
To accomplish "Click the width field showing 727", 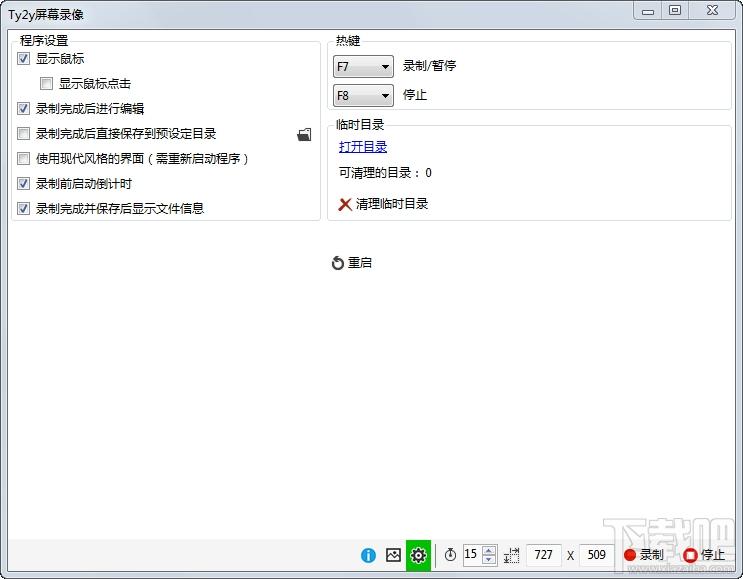I will [544, 555].
